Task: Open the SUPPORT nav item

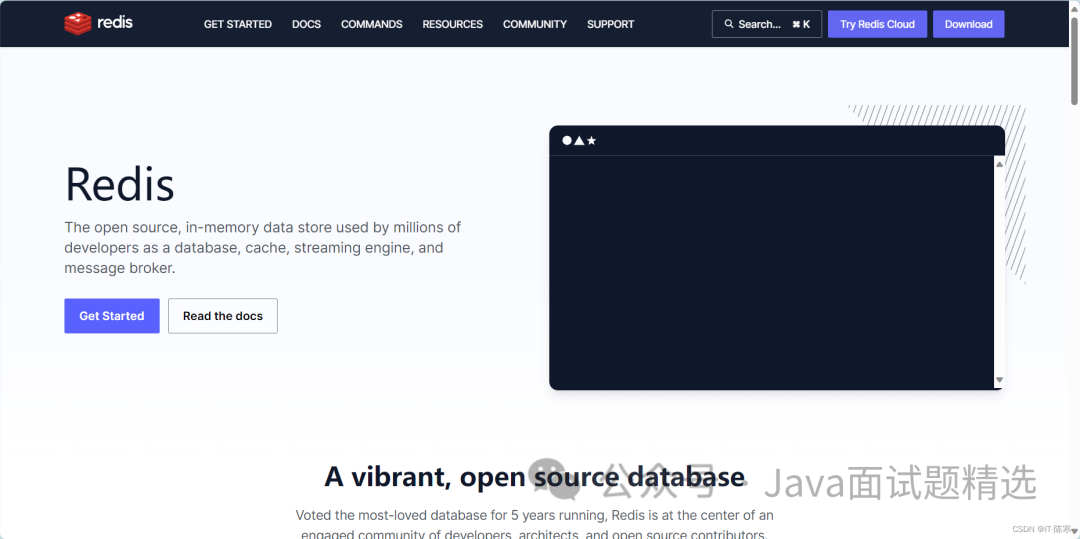Action: pos(610,24)
